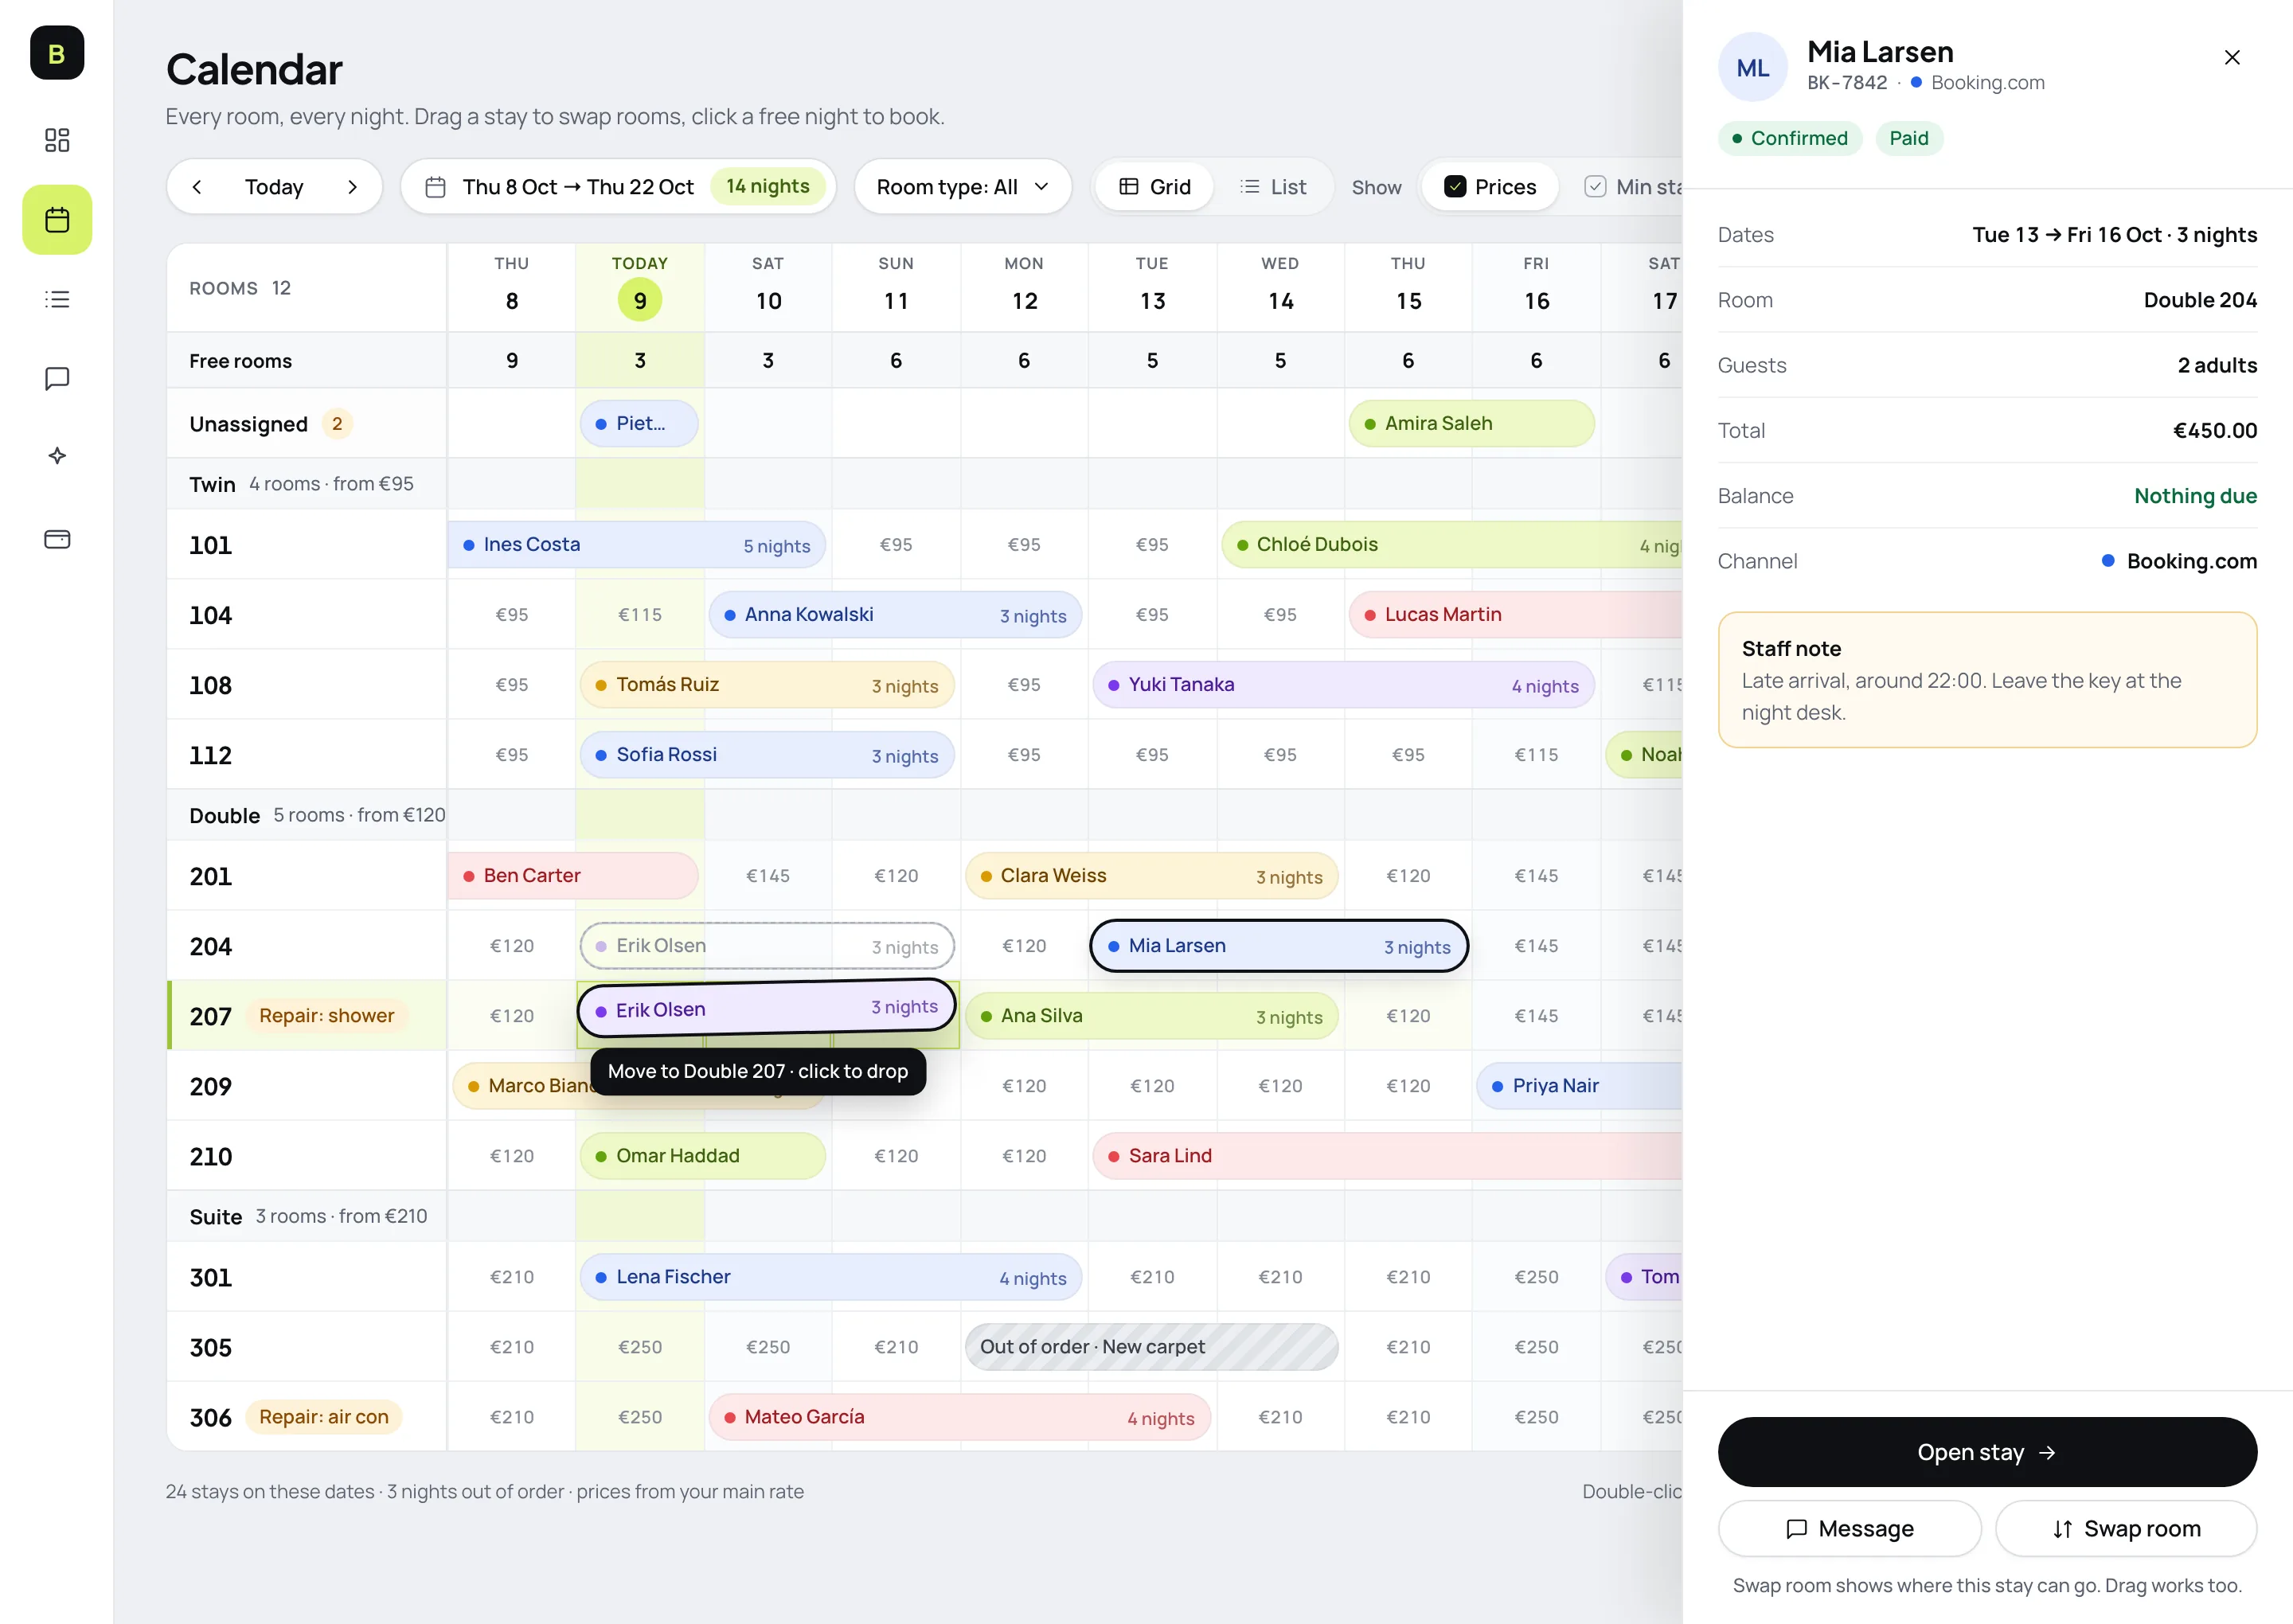
Task: Click the 14 nights badge
Action: [x=767, y=187]
